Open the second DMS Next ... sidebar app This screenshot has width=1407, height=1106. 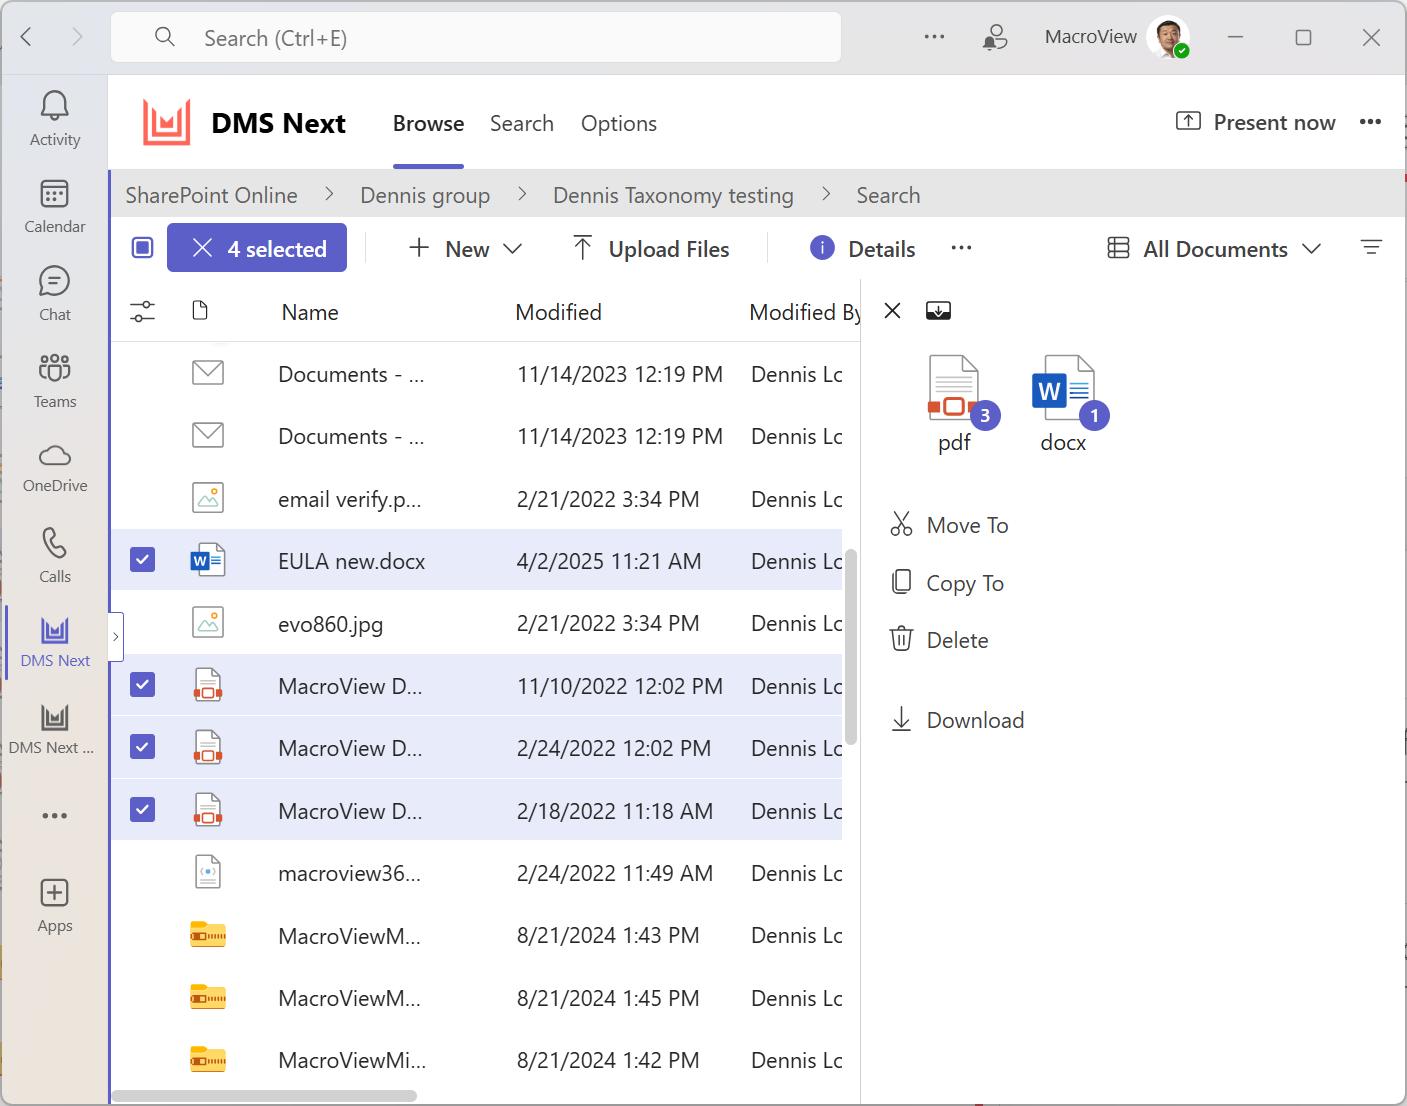coord(52,729)
